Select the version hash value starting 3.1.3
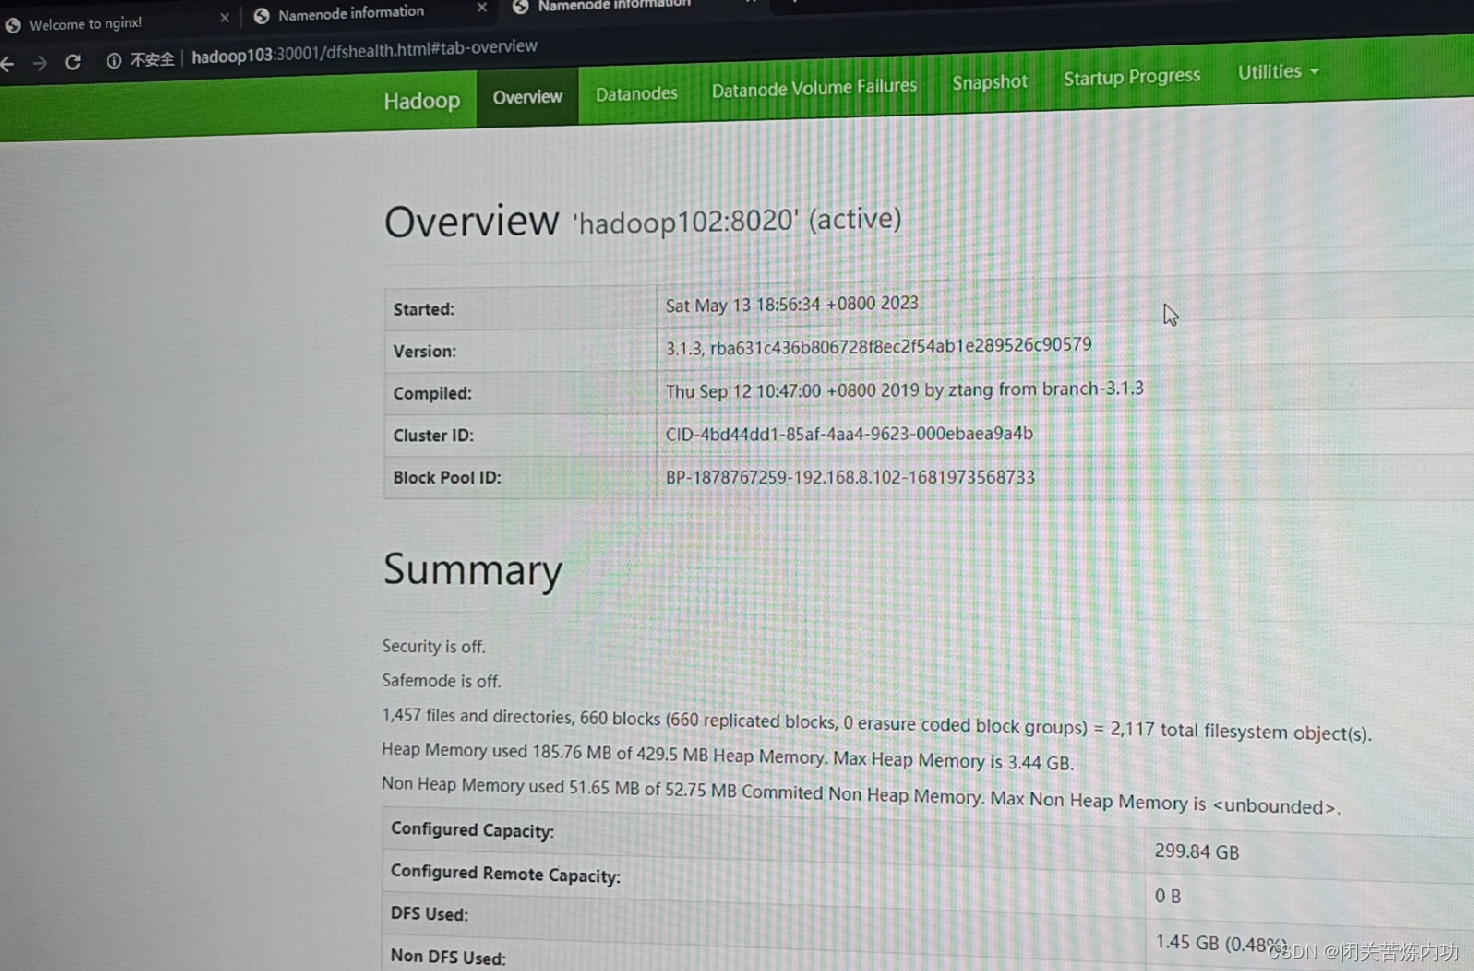The width and height of the screenshot is (1474, 971). (879, 346)
